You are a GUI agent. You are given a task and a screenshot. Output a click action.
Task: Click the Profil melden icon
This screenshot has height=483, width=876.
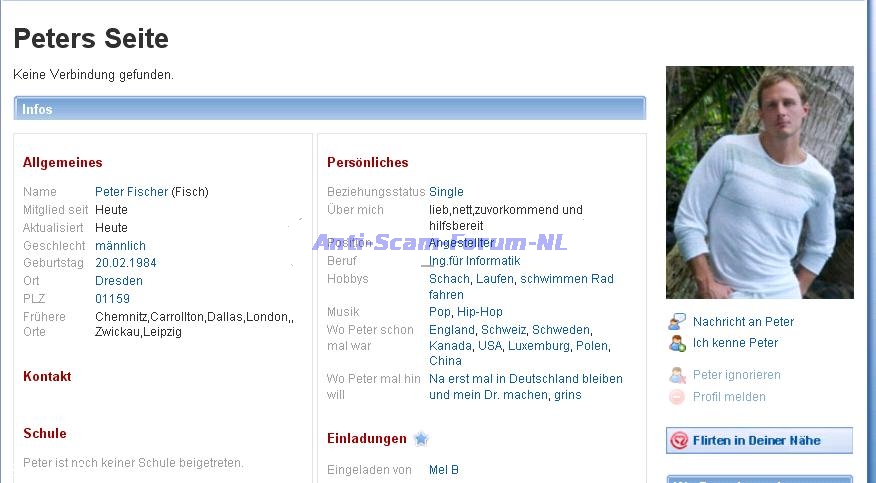click(677, 397)
